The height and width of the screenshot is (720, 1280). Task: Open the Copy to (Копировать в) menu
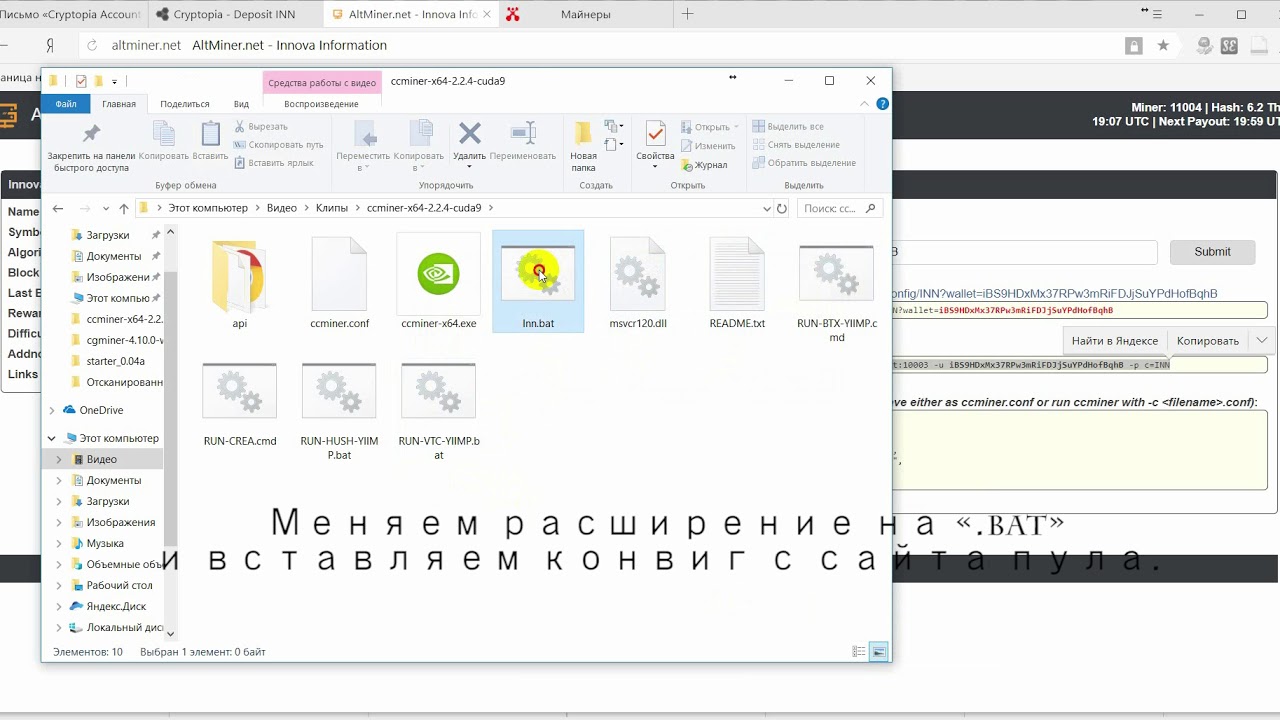point(418,146)
